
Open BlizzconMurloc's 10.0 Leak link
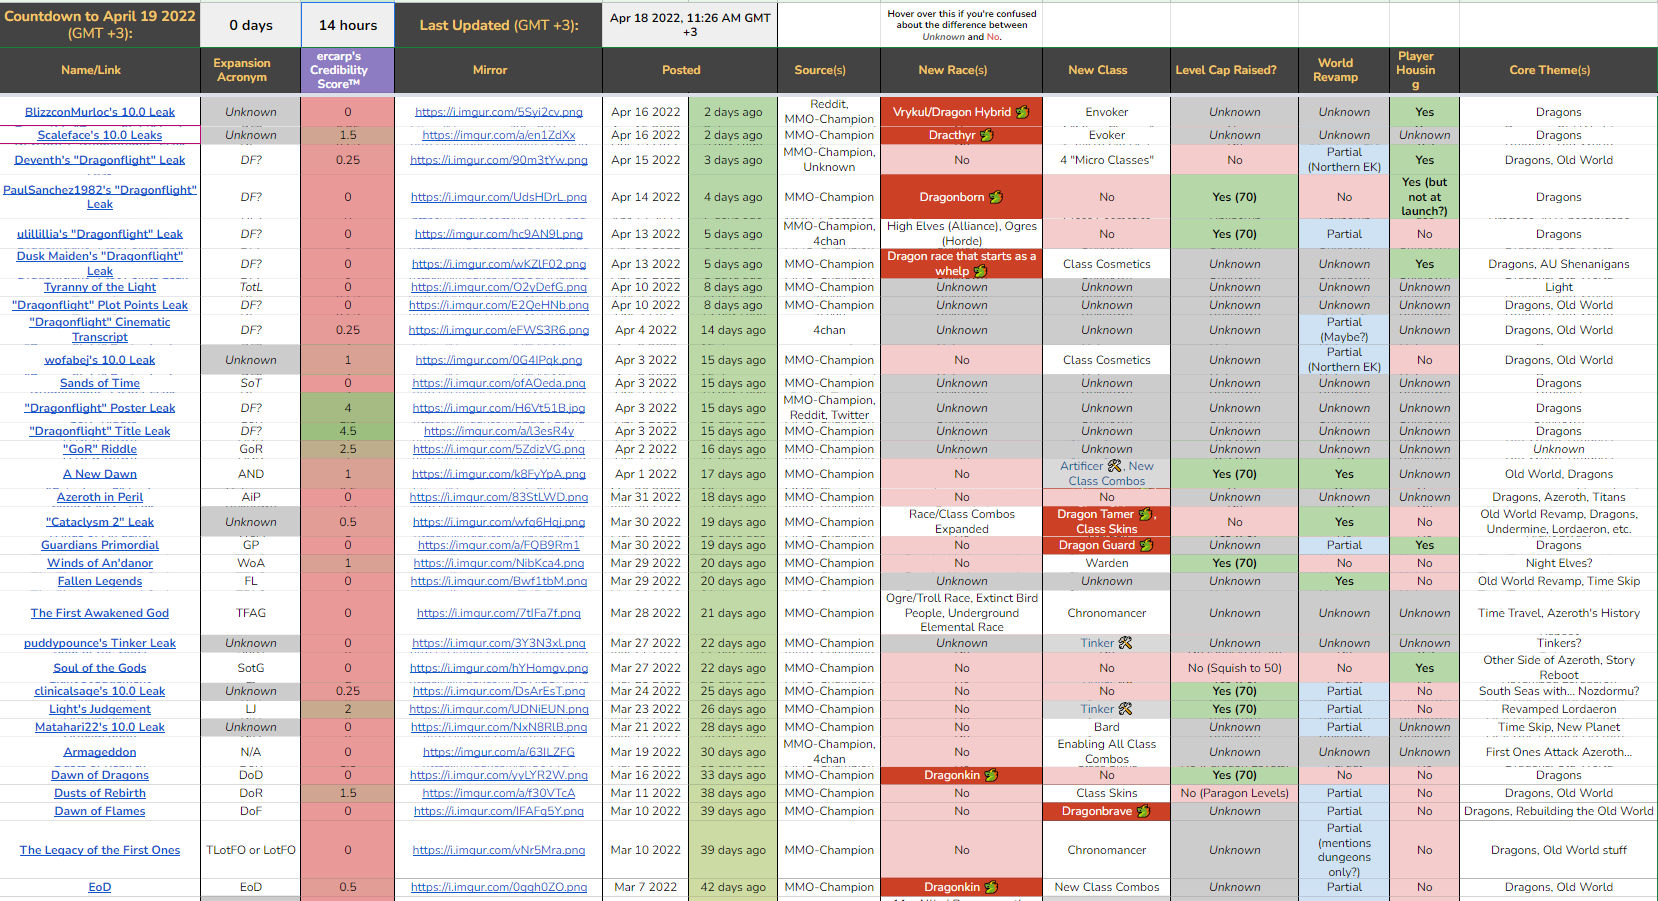[x=100, y=112]
